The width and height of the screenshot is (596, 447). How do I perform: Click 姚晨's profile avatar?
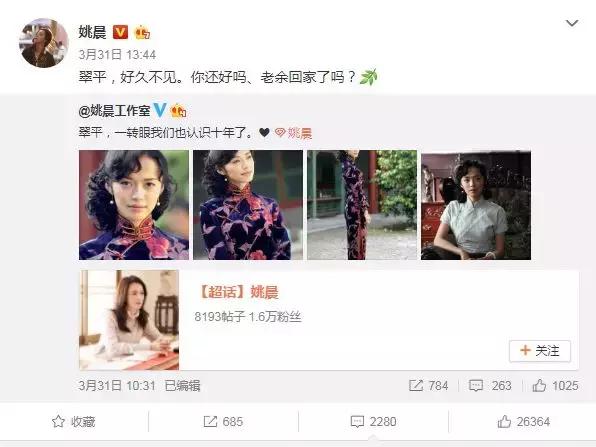pos(43,43)
